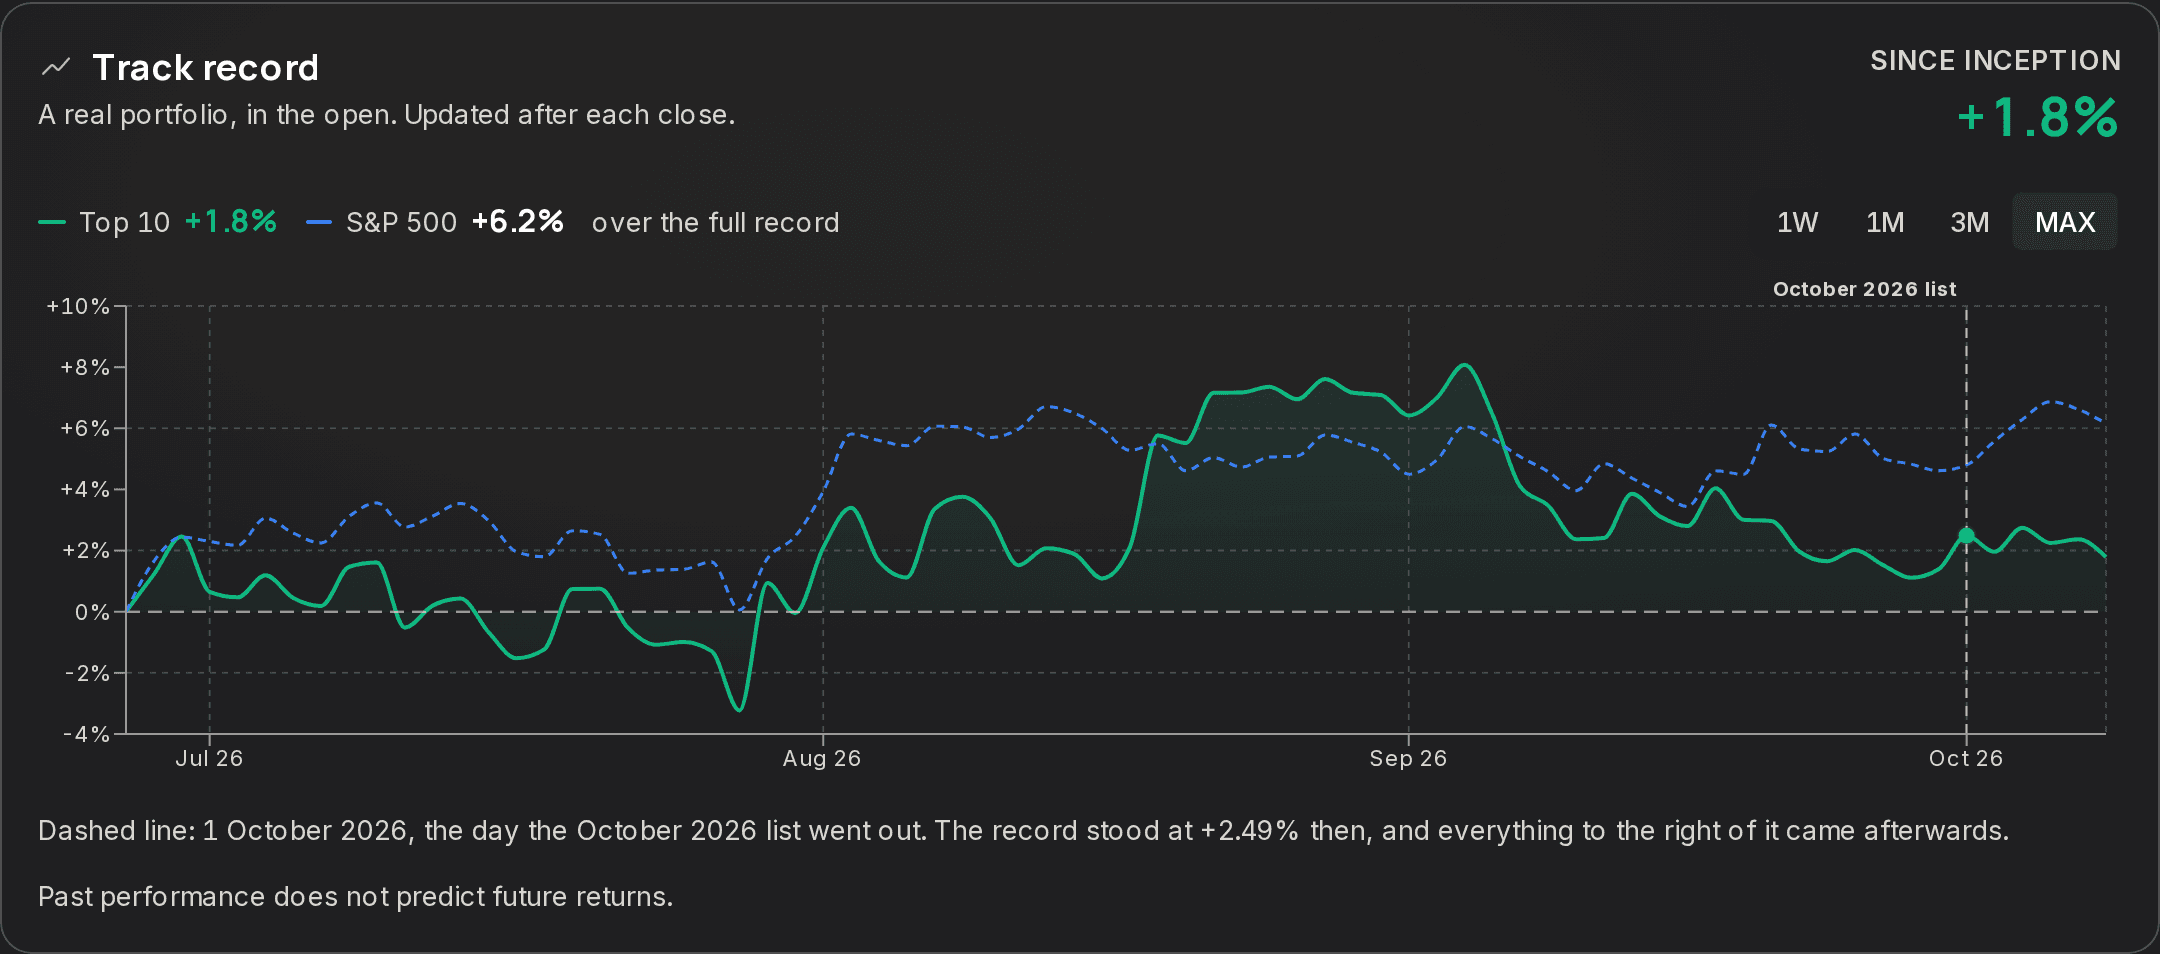Viewport: 2160px width, 954px height.
Task: Click the "-2%" y-axis label
Action: [87, 673]
